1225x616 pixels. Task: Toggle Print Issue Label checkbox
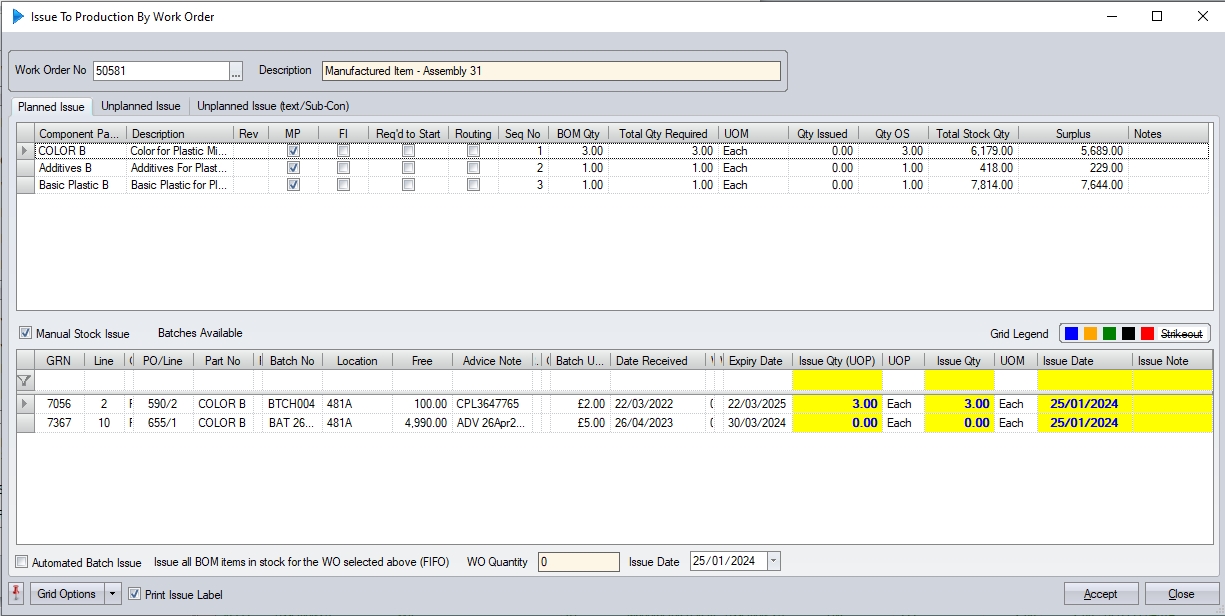[x=136, y=595]
